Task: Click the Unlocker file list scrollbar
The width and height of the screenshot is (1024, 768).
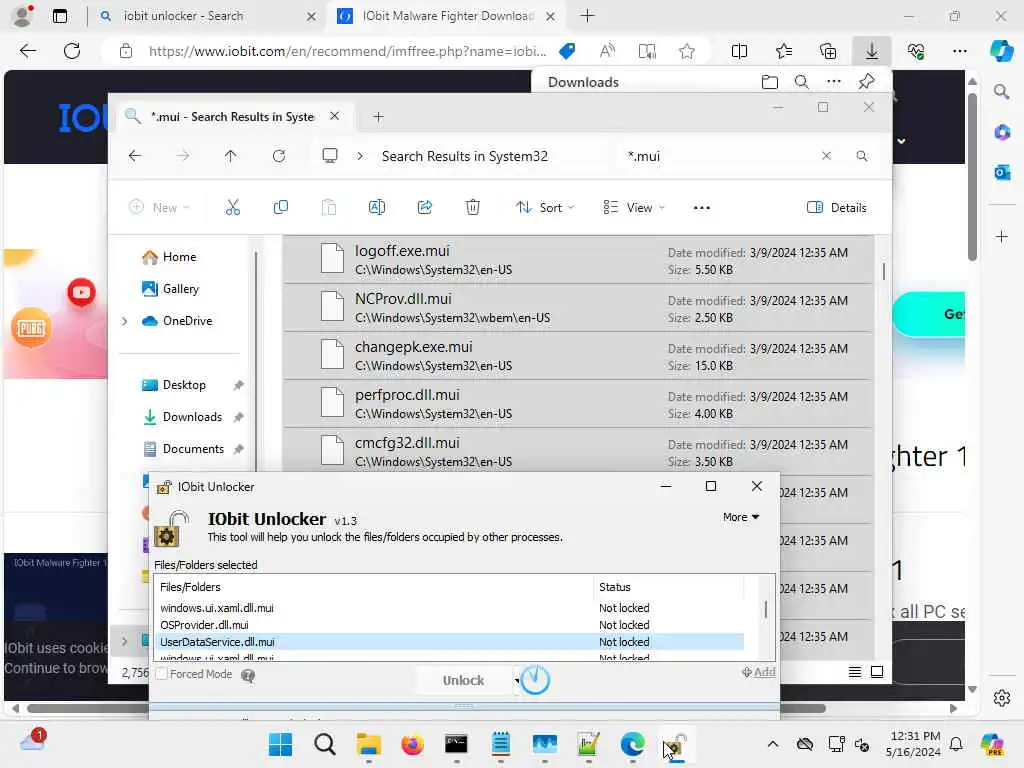Action: pos(765,609)
